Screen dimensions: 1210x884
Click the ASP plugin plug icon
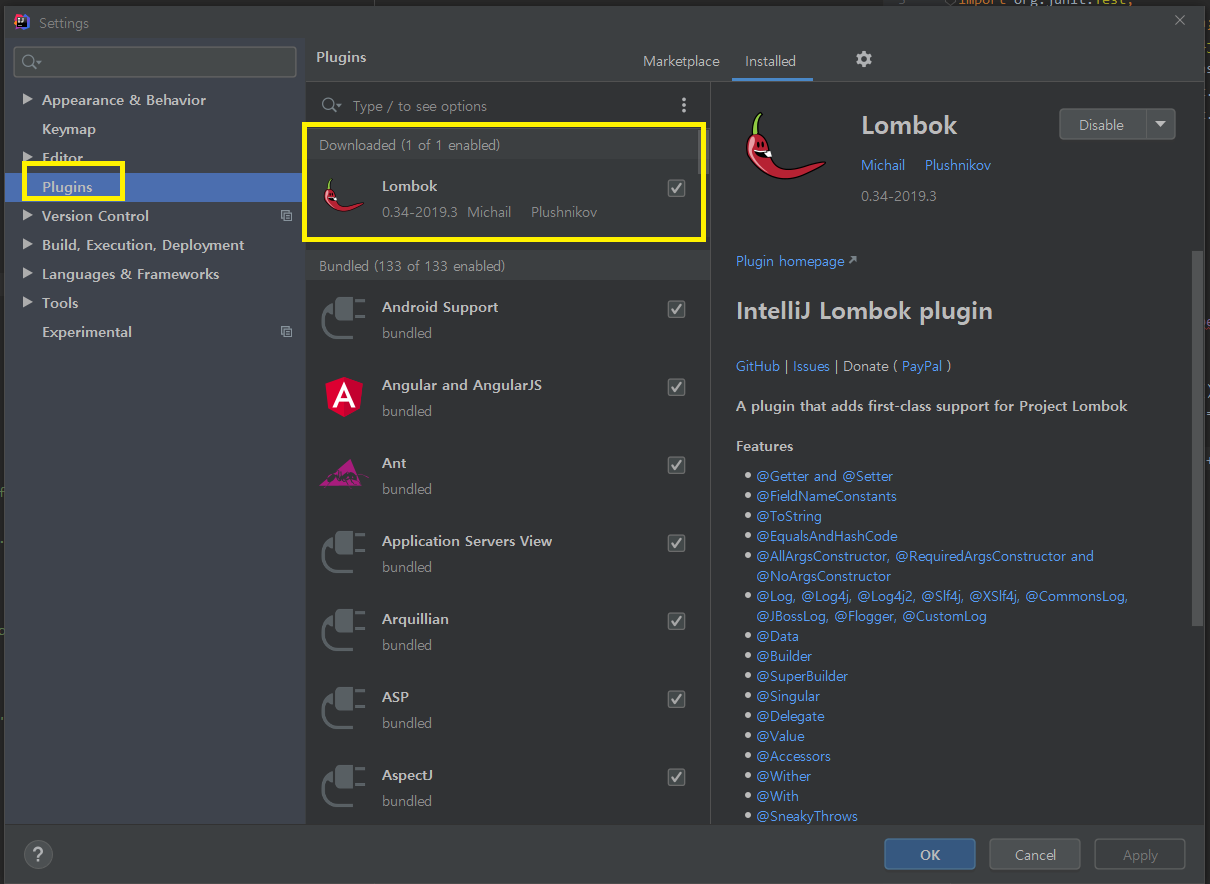(345, 710)
